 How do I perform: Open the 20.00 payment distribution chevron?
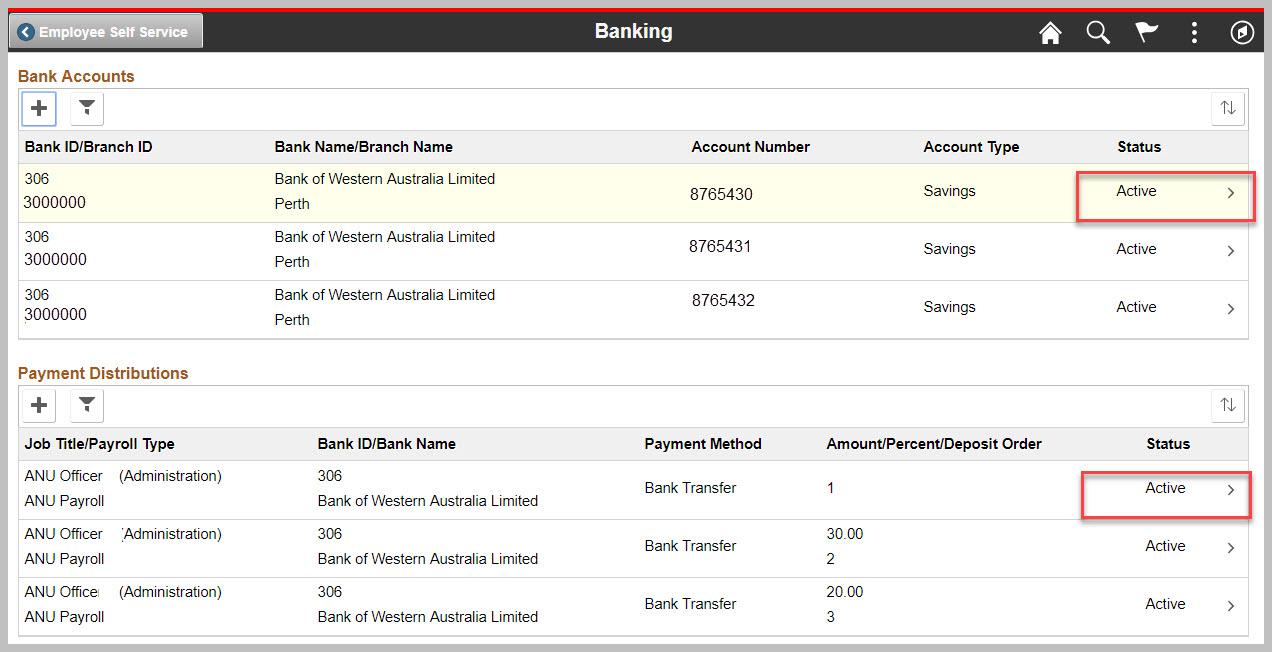click(x=1231, y=606)
